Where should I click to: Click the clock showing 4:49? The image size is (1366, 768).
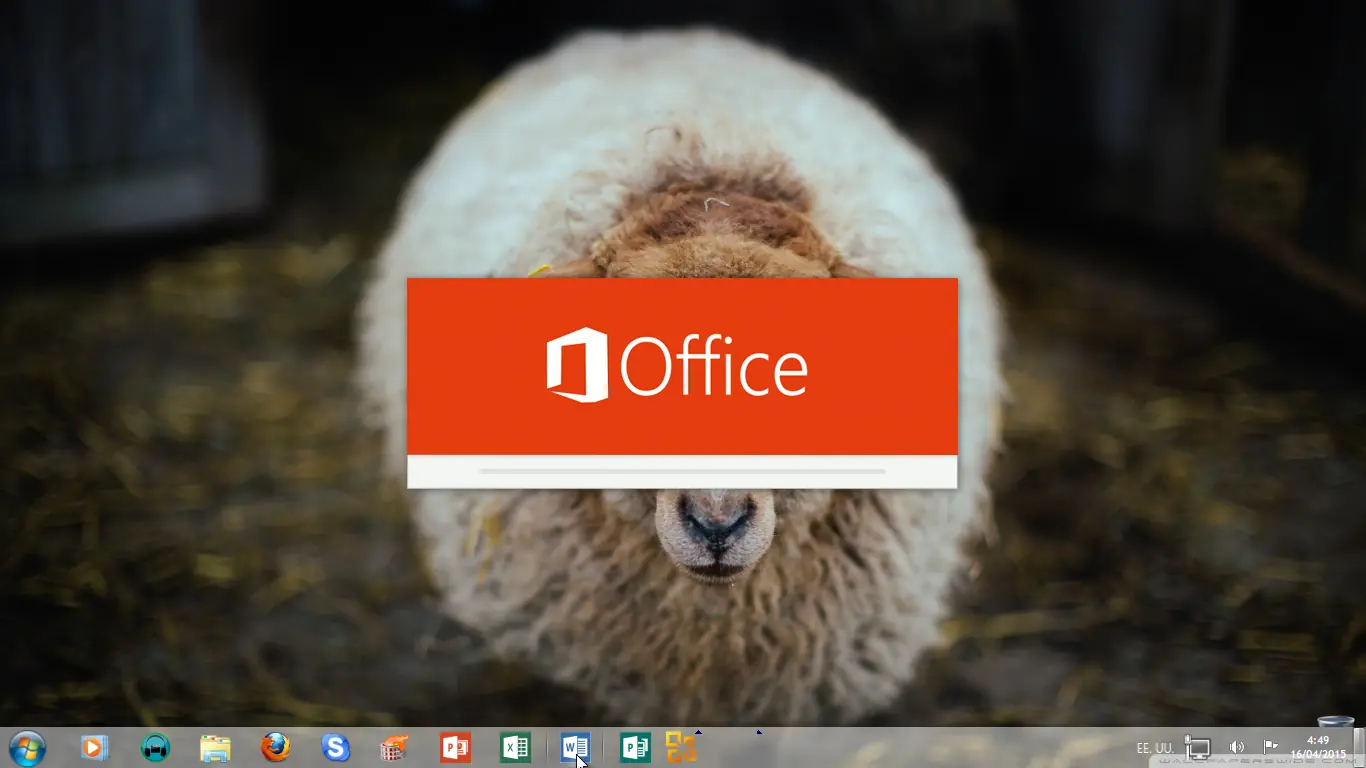coord(1318,747)
